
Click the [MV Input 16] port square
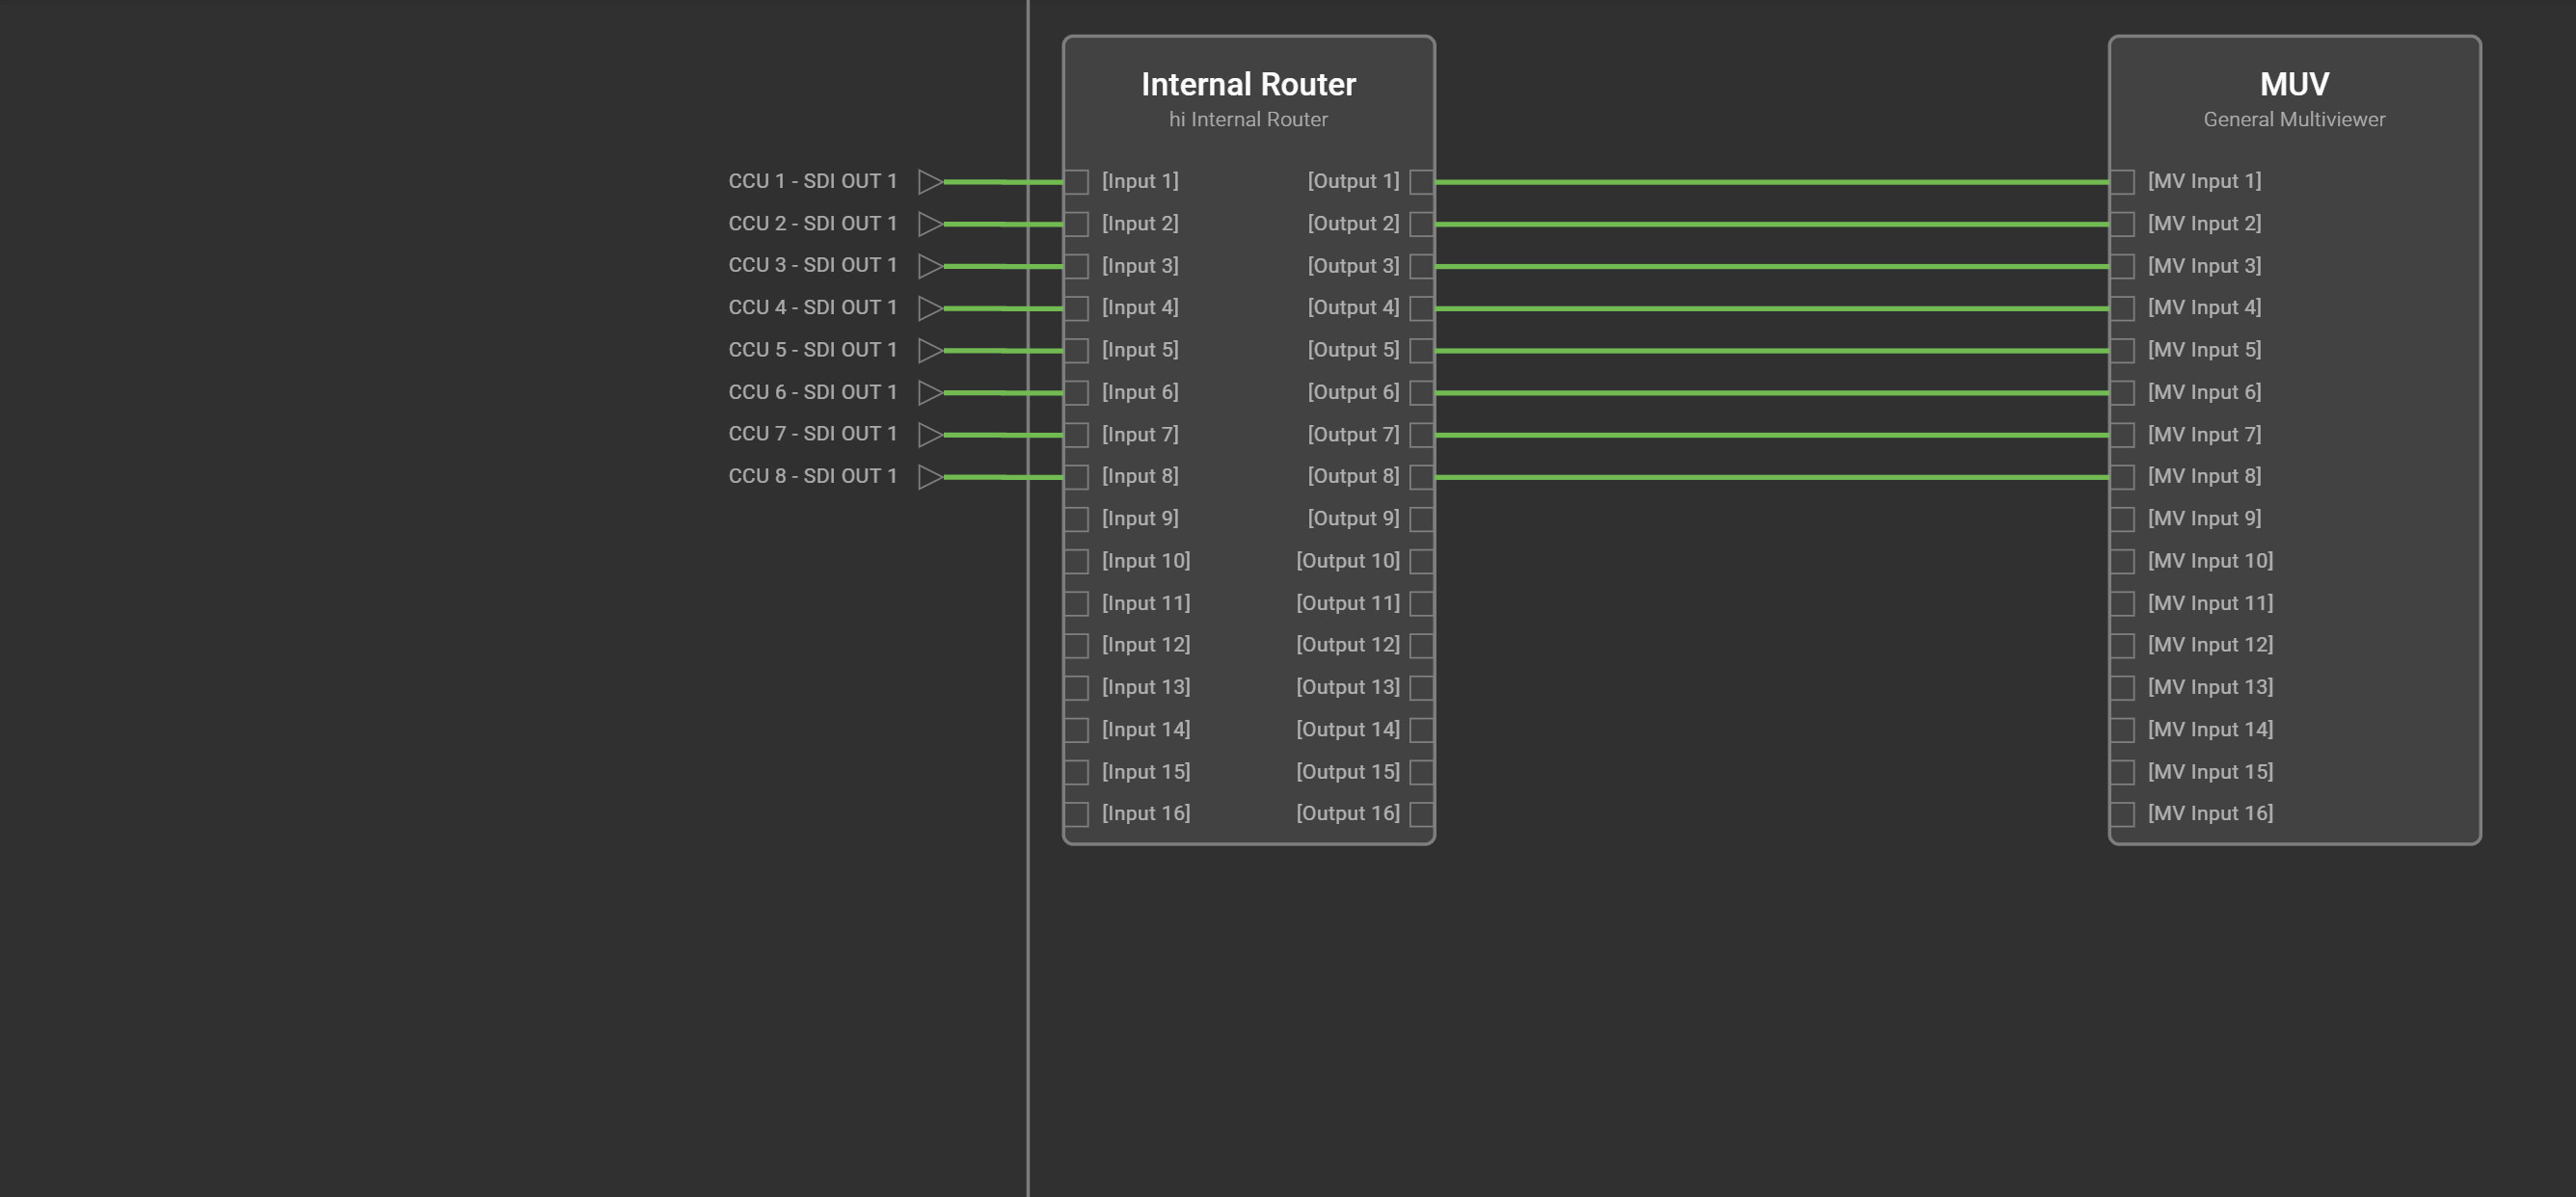coord(2122,814)
